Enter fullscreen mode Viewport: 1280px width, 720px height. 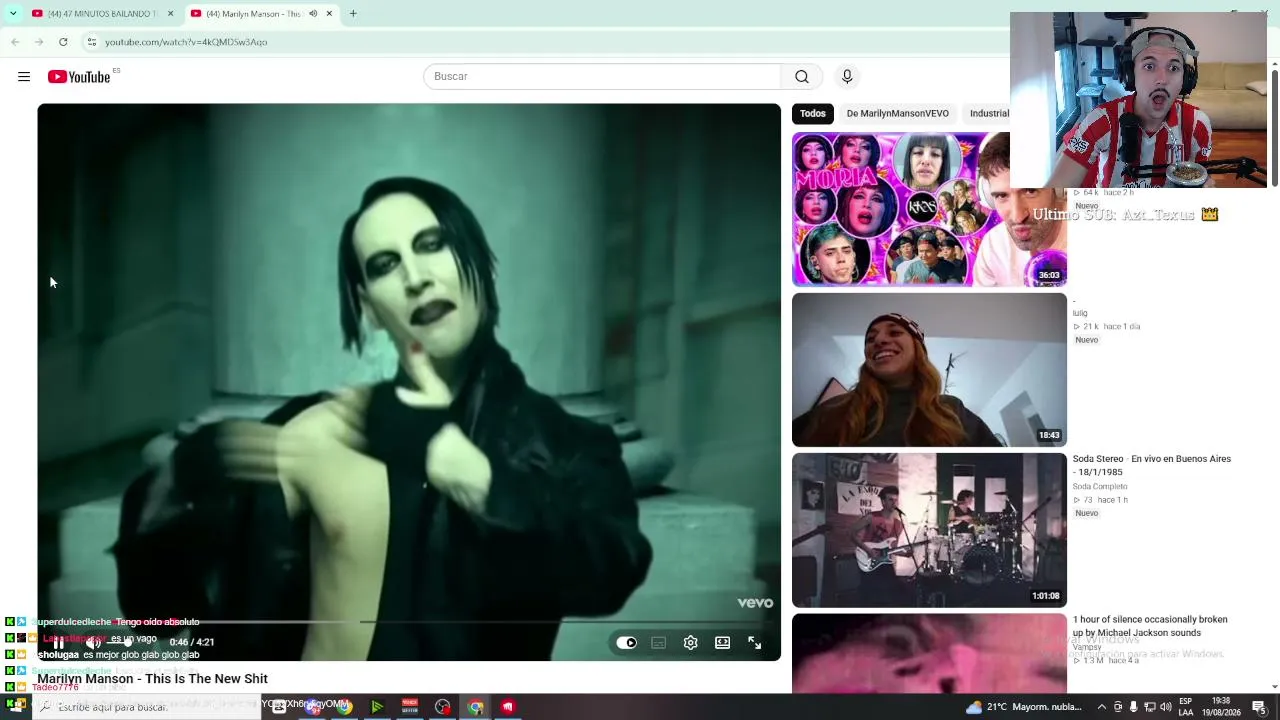(755, 643)
